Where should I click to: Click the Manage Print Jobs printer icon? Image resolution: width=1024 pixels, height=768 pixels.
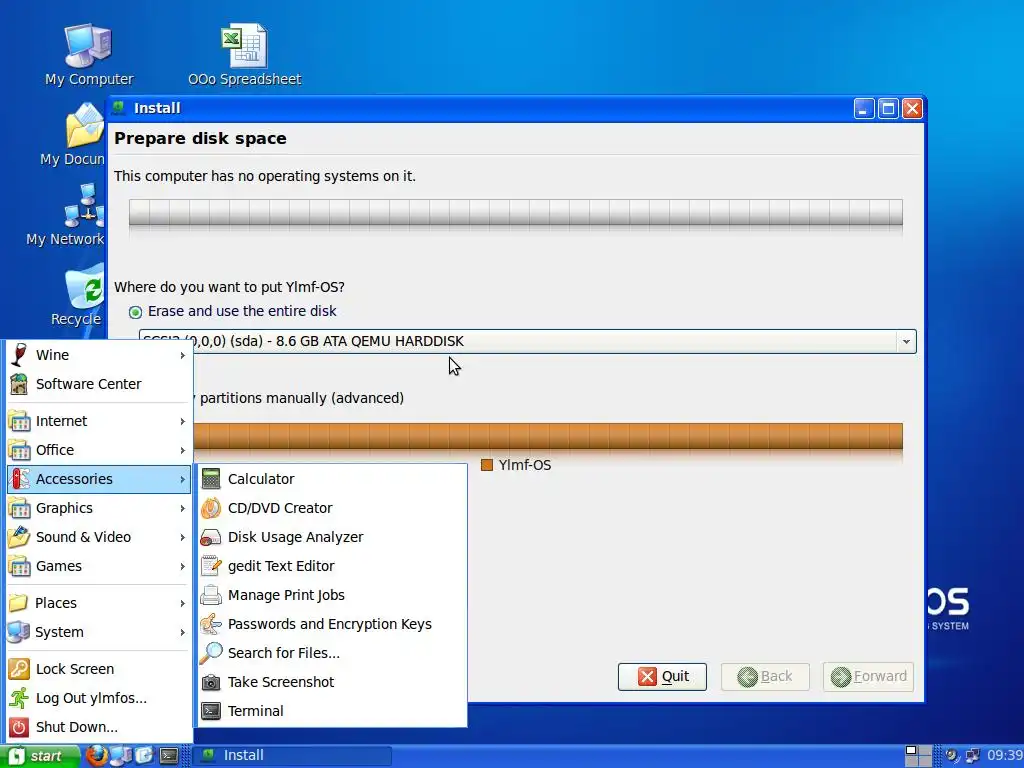point(211,595)
